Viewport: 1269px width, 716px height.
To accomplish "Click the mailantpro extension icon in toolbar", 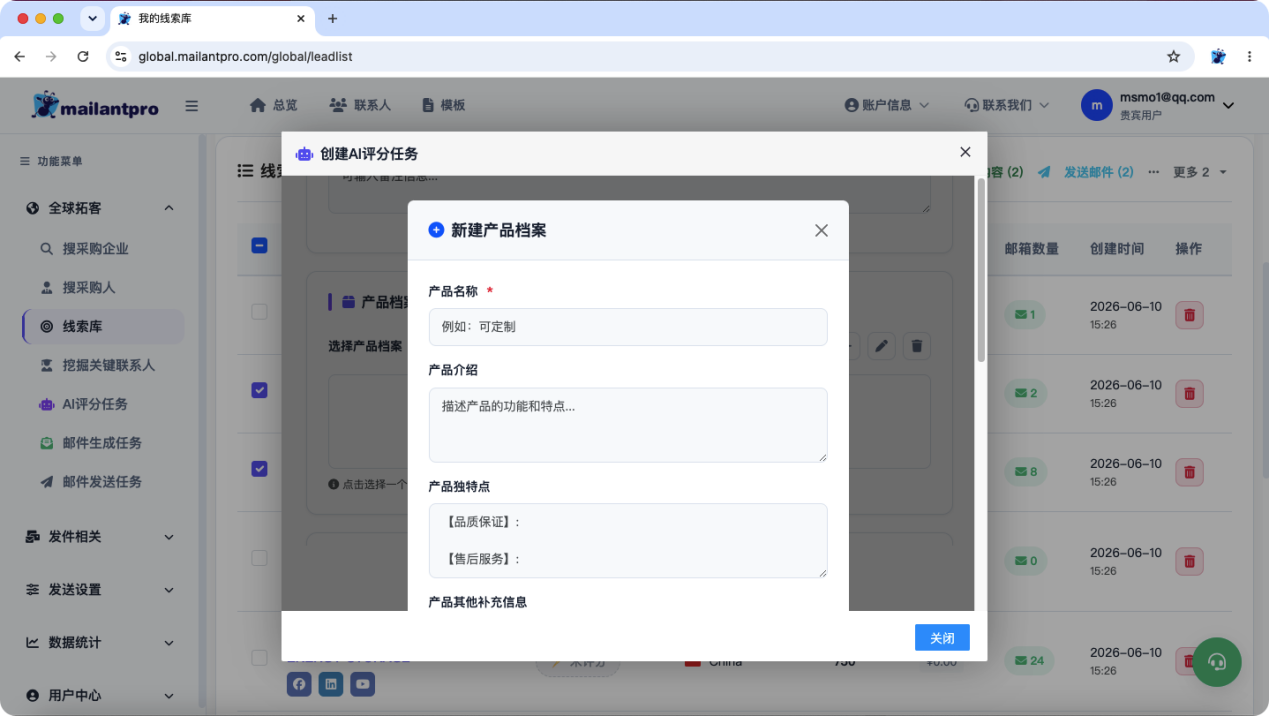I will tap(1218, 57).
